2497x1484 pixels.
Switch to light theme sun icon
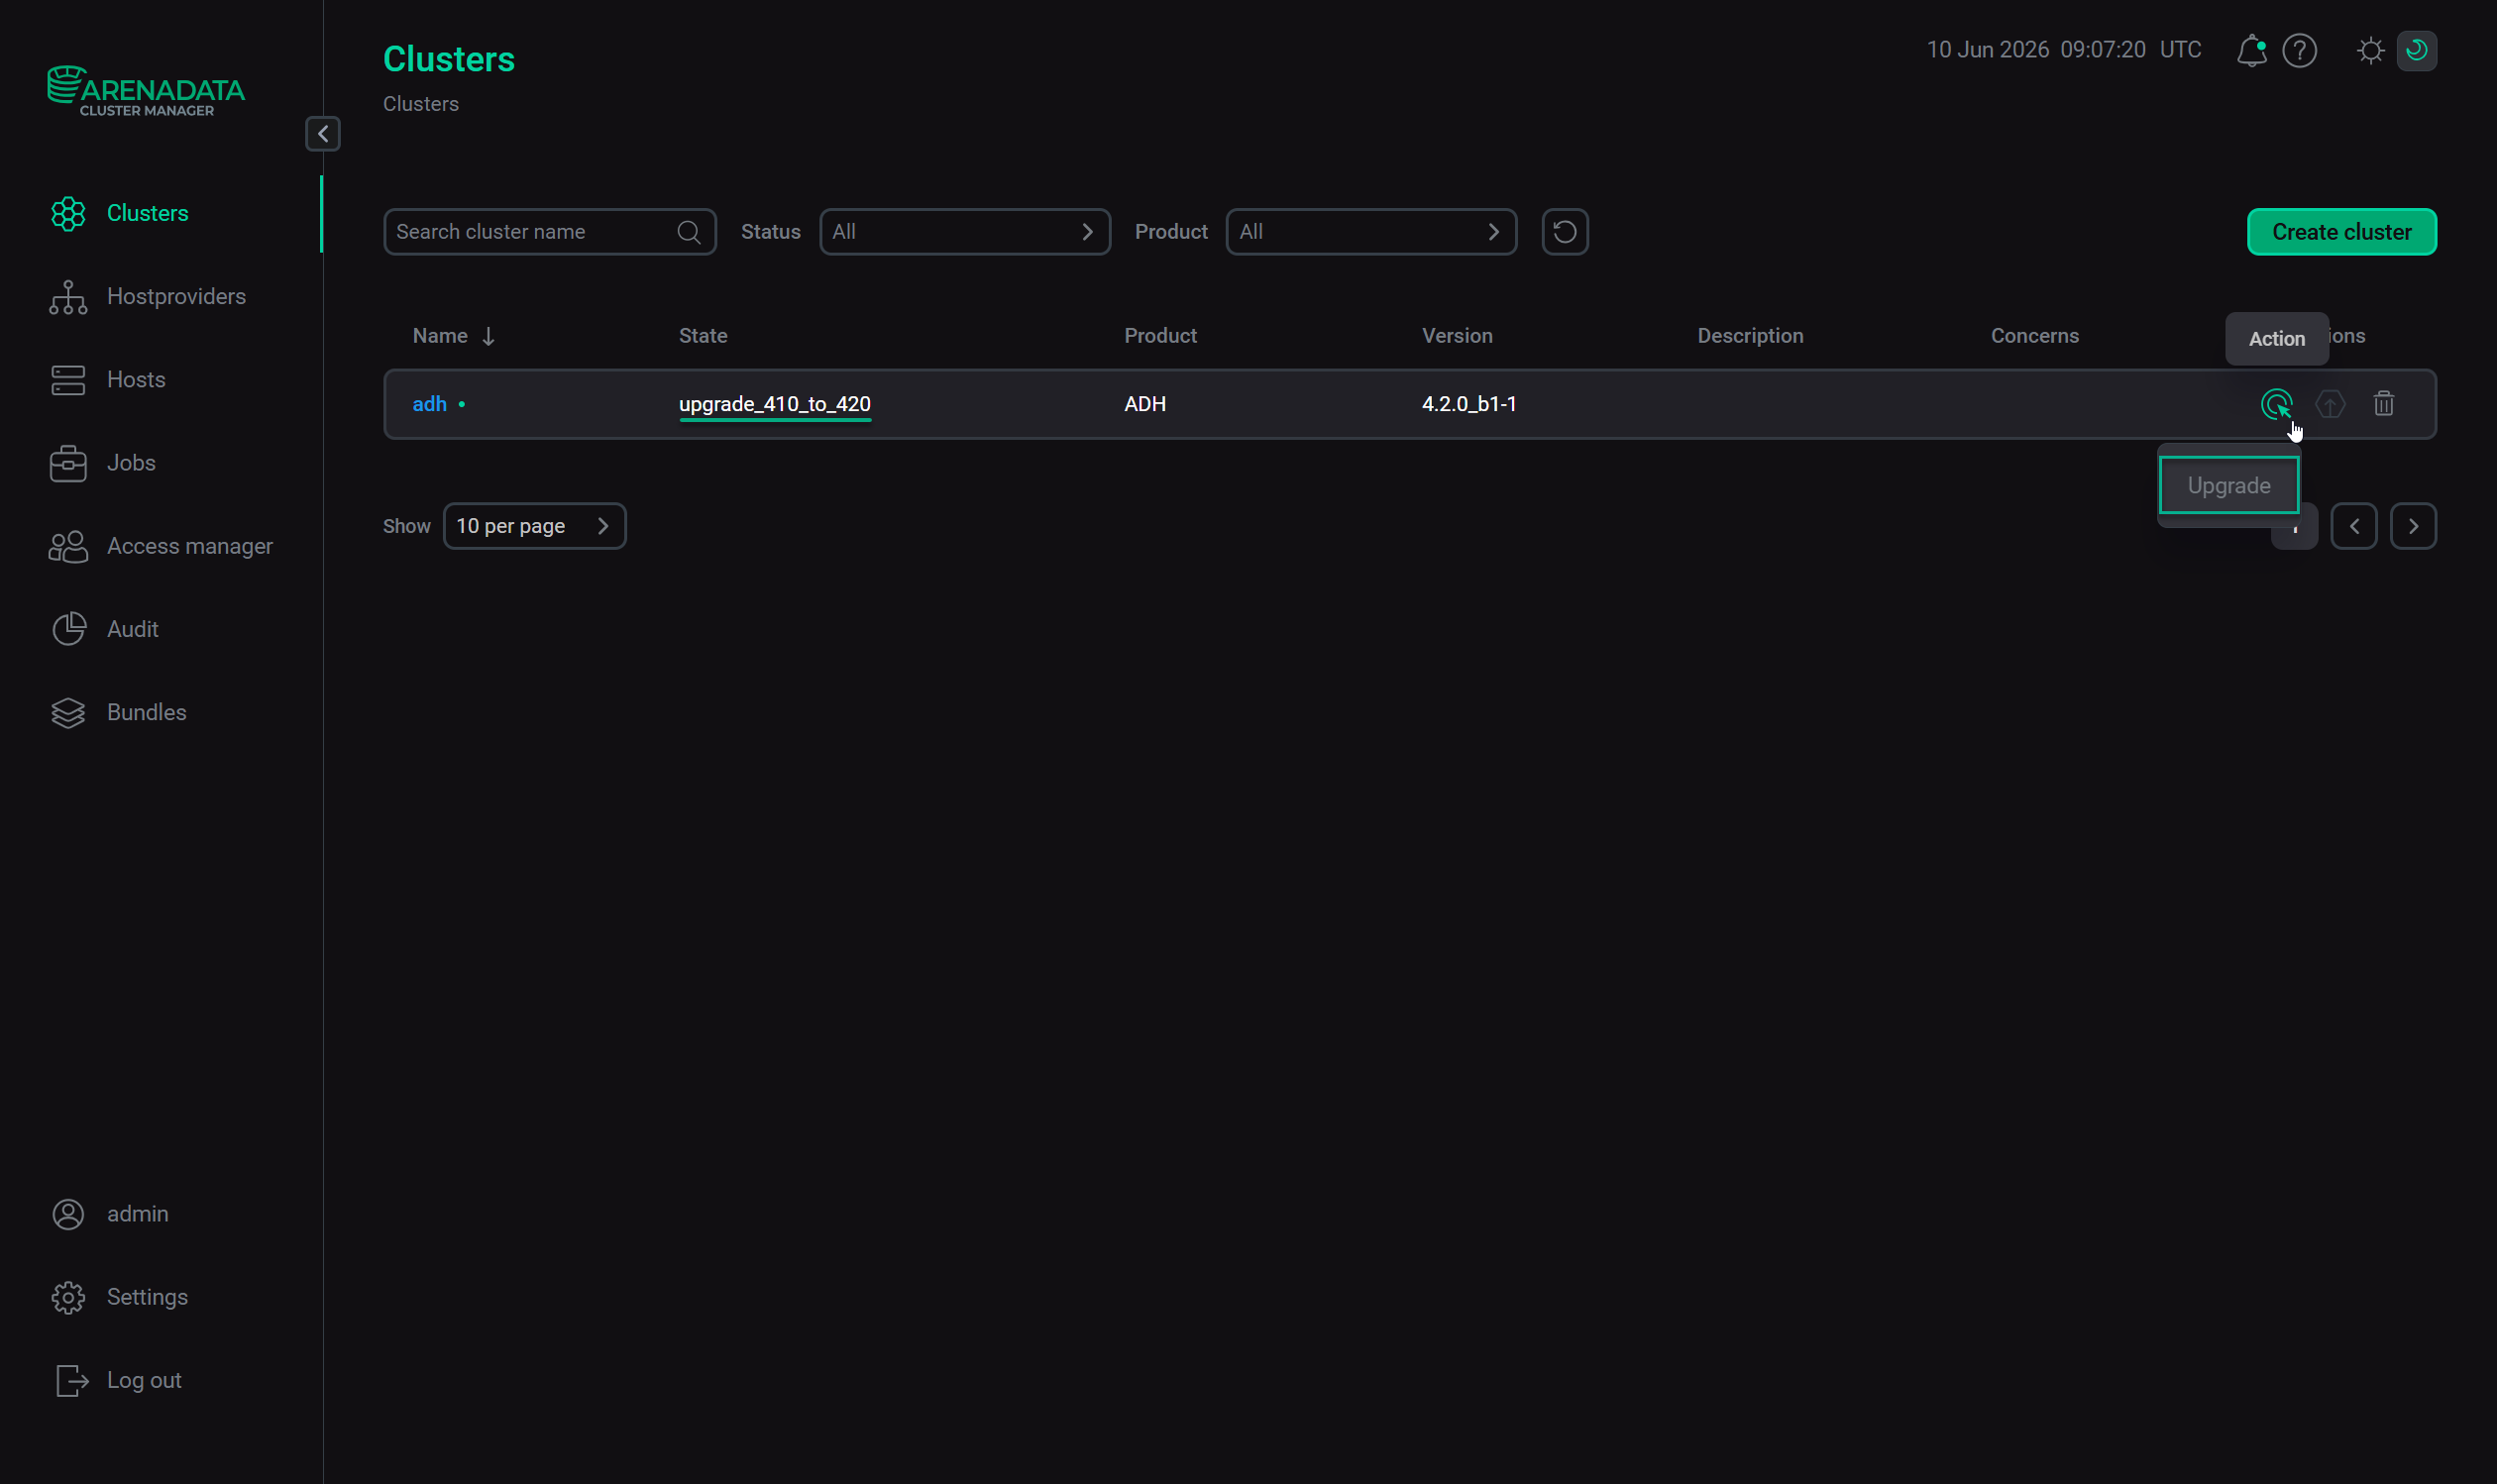(2370, 51)
